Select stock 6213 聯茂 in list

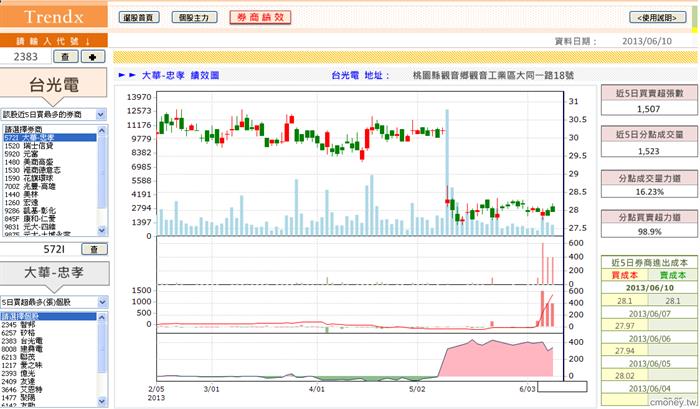48,357
